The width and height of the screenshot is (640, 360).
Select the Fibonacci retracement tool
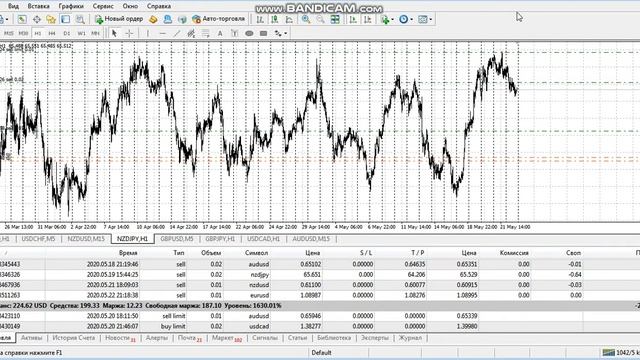[206, 33]
